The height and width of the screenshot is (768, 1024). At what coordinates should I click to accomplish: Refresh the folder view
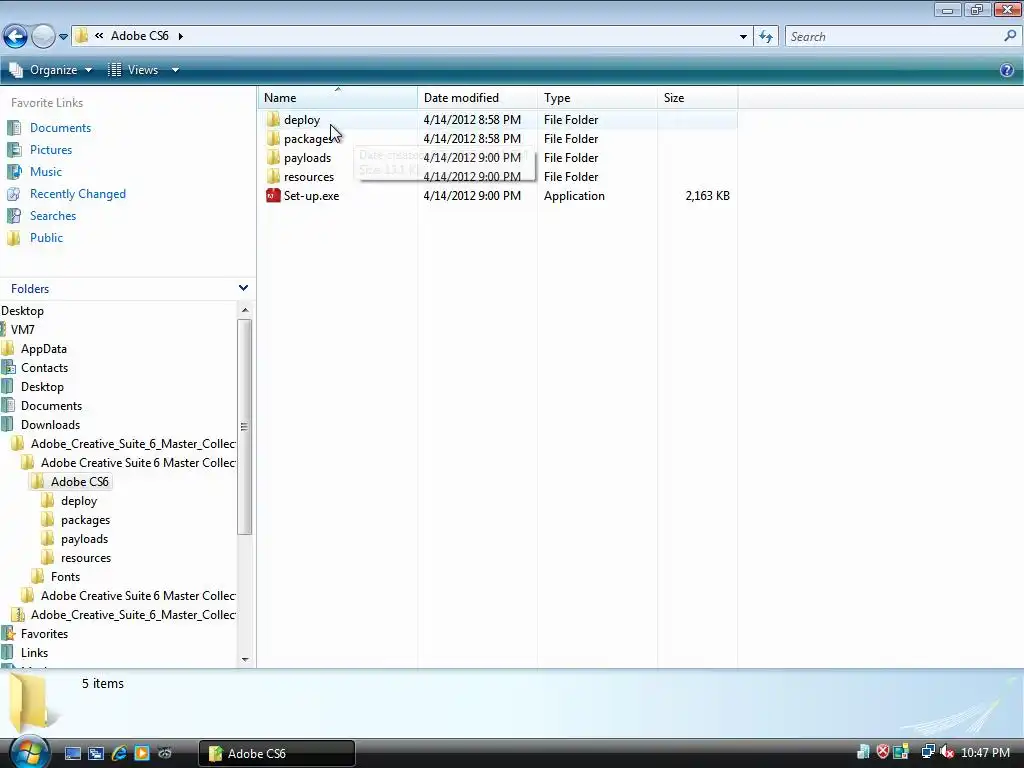(766, 37)
